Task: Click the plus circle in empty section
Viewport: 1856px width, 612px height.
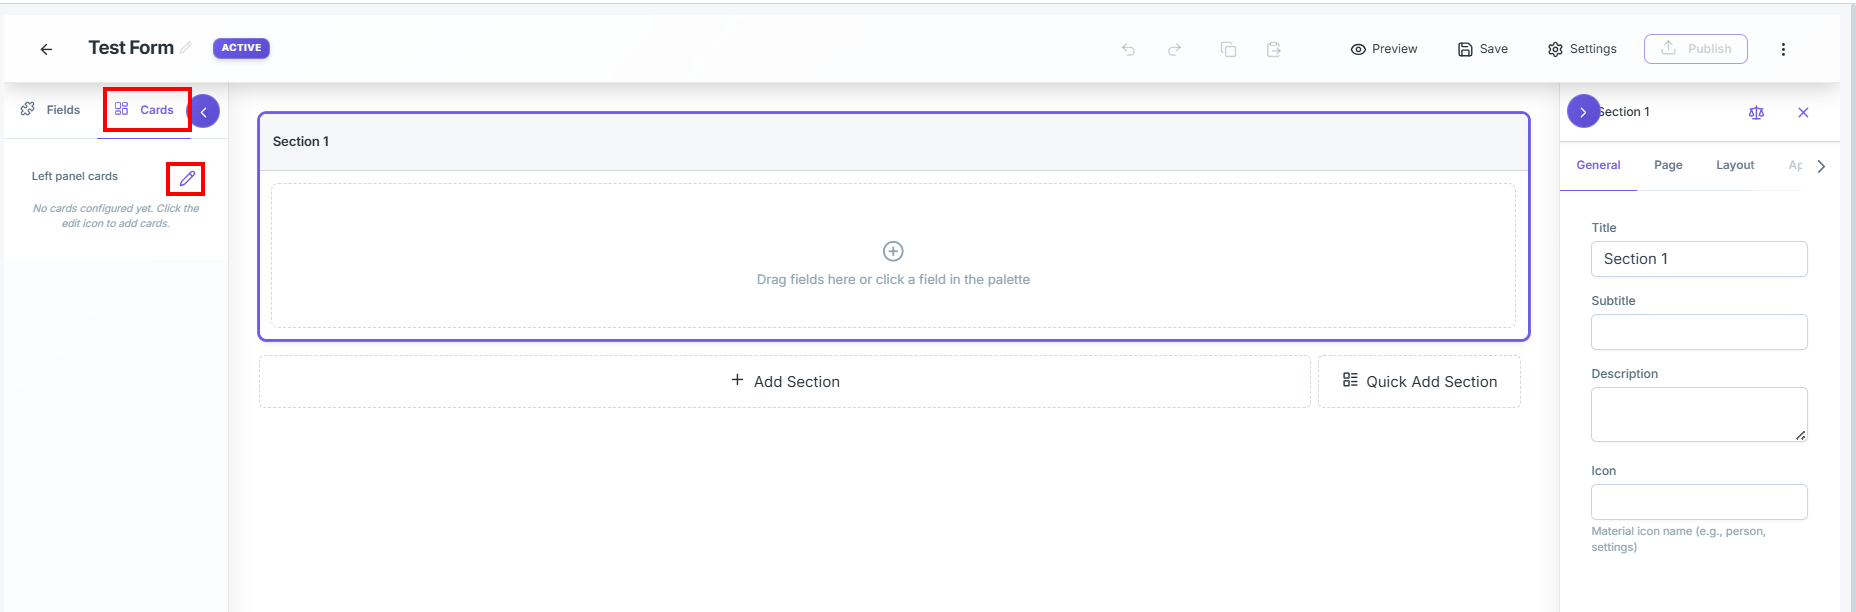Action: coord(893,251)
